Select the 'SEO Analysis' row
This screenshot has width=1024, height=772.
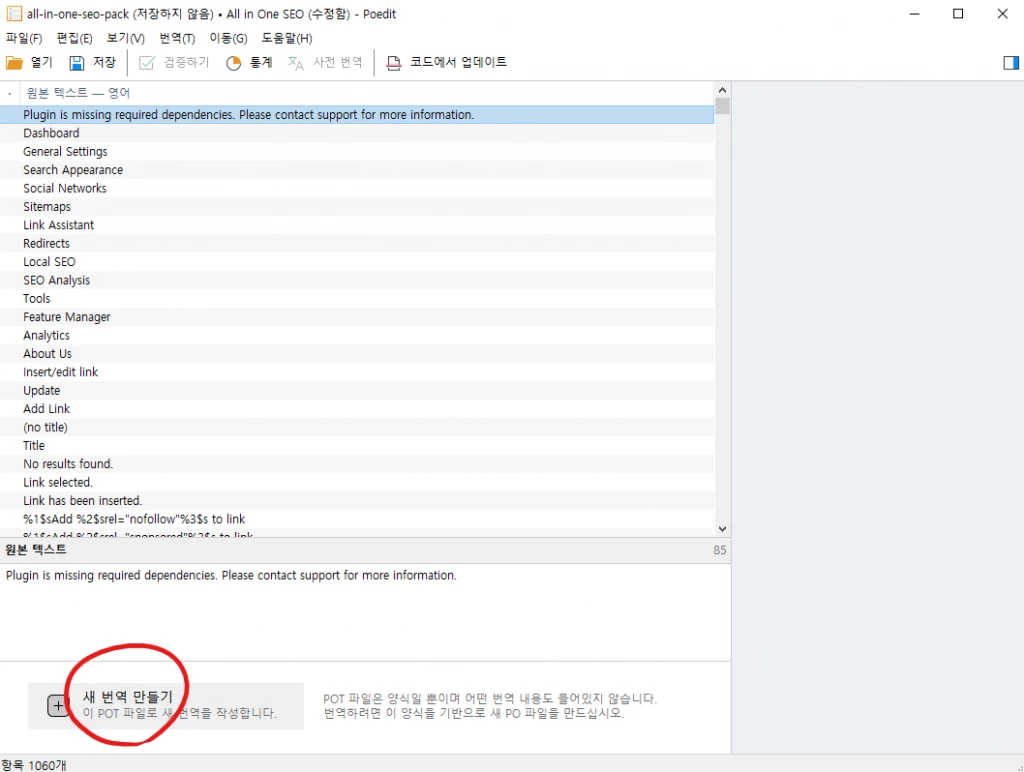357,280
